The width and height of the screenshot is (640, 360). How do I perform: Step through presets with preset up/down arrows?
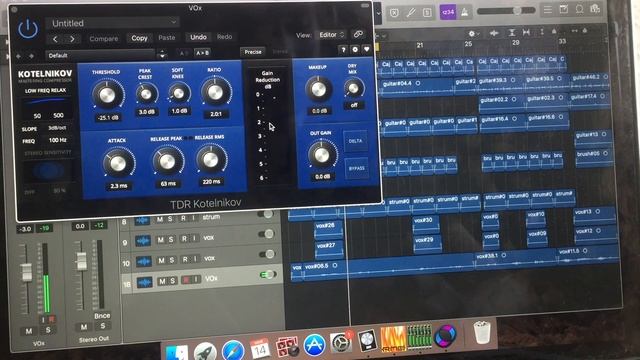162,54
